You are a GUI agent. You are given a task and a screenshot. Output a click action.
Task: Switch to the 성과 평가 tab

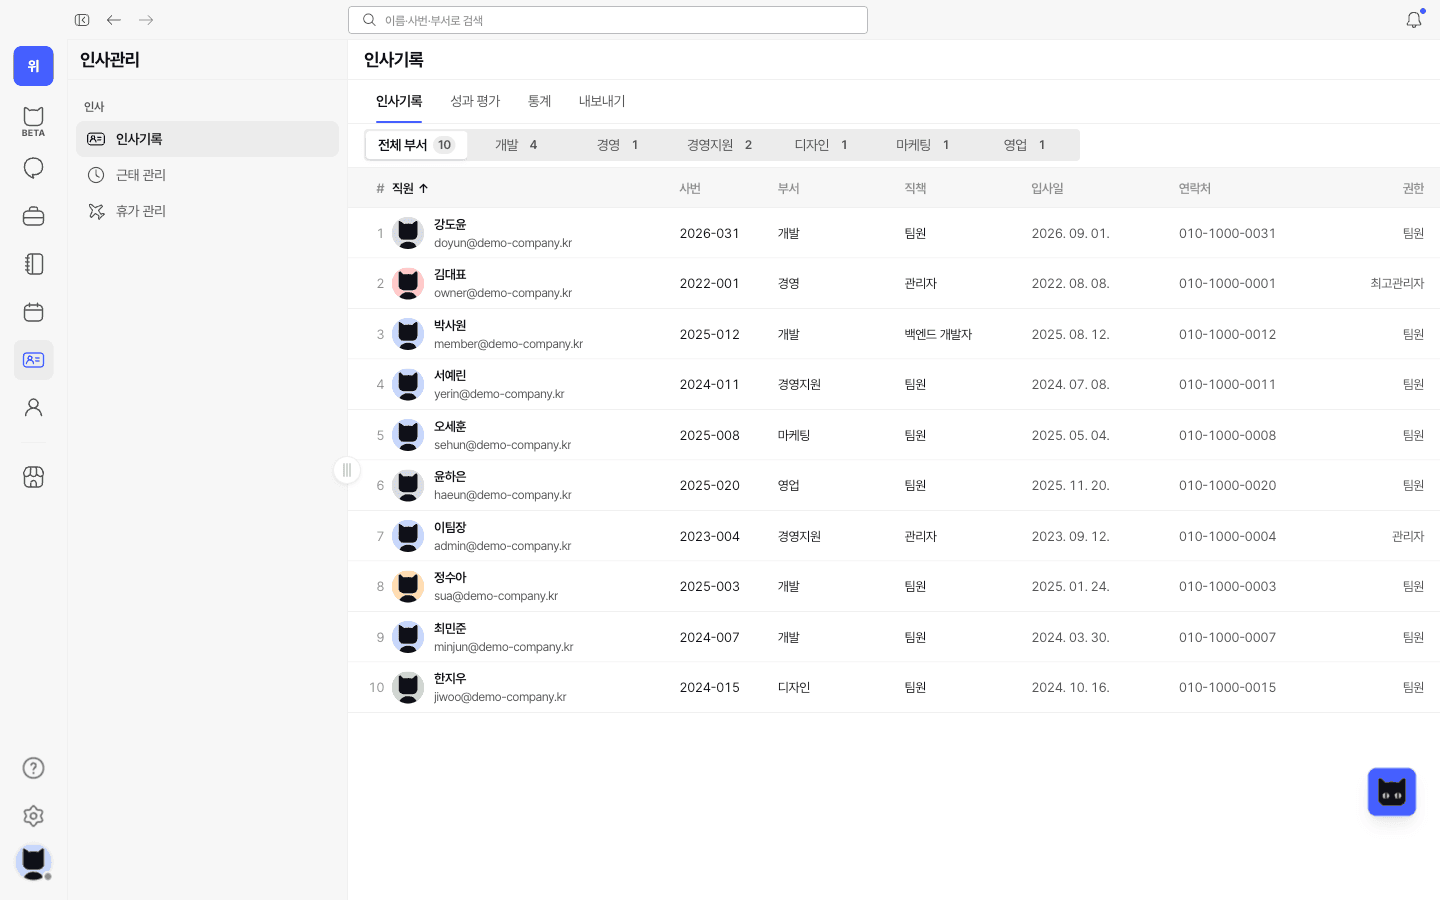coord(475,101)
